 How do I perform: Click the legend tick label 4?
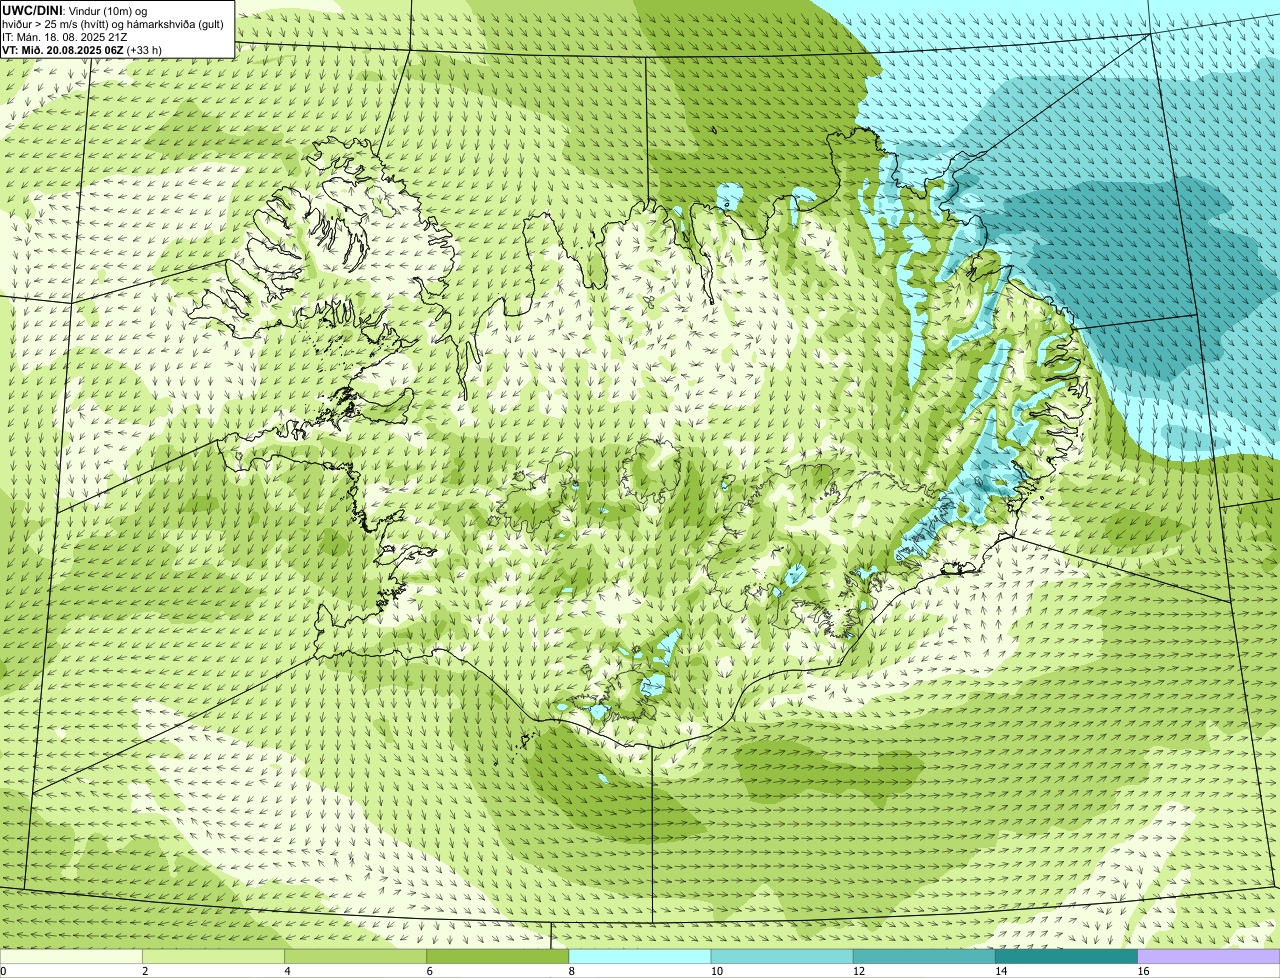287,971
